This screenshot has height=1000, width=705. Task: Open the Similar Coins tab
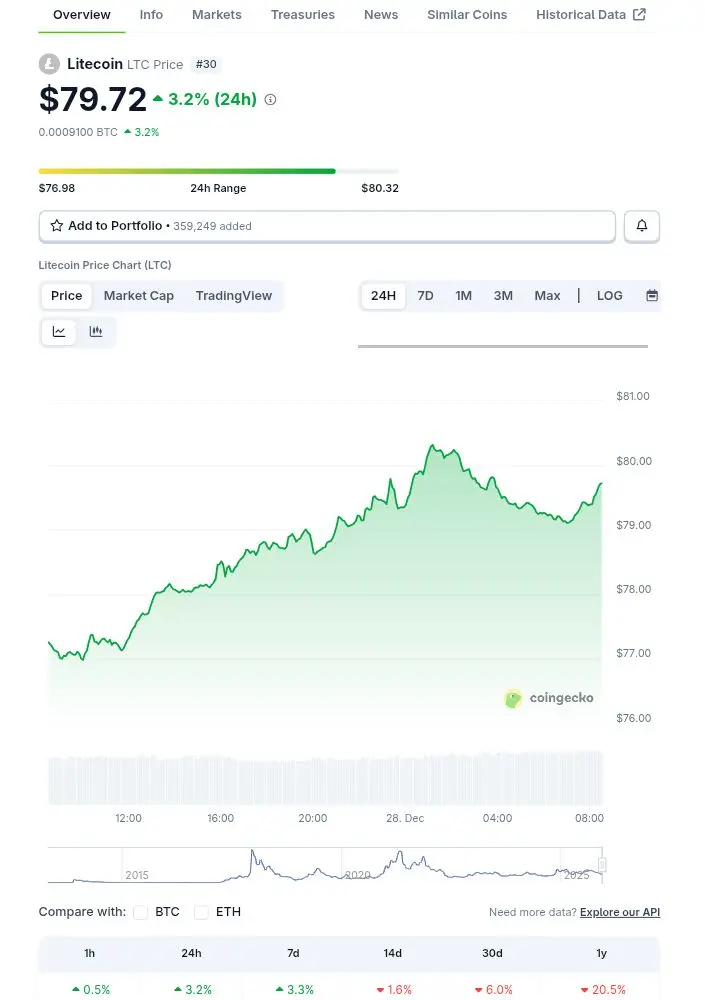467,15
